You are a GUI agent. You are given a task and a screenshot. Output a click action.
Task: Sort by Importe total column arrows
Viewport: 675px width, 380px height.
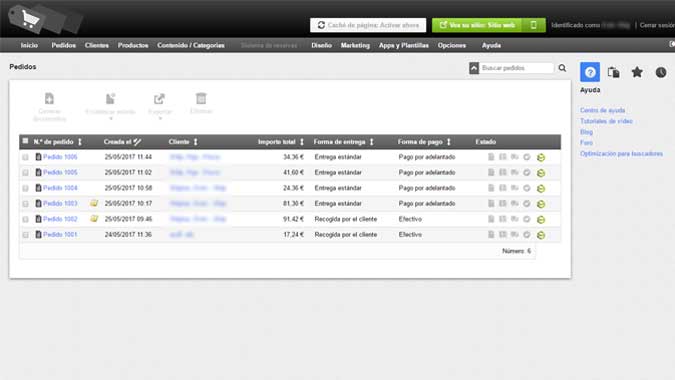[302, 142]
